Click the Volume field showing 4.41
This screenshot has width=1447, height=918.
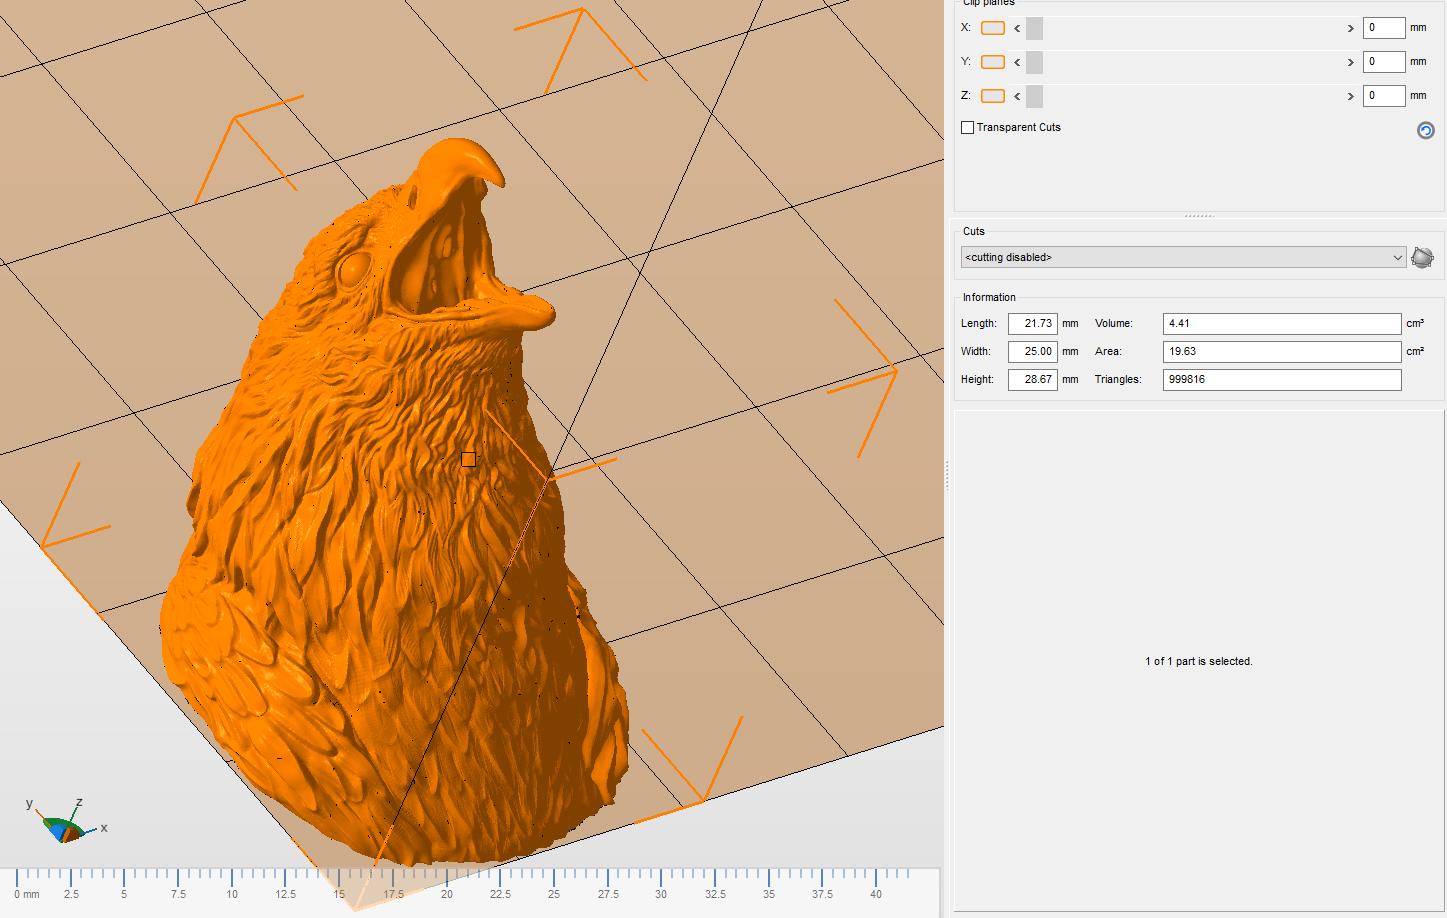click(x=1280, y=323)
